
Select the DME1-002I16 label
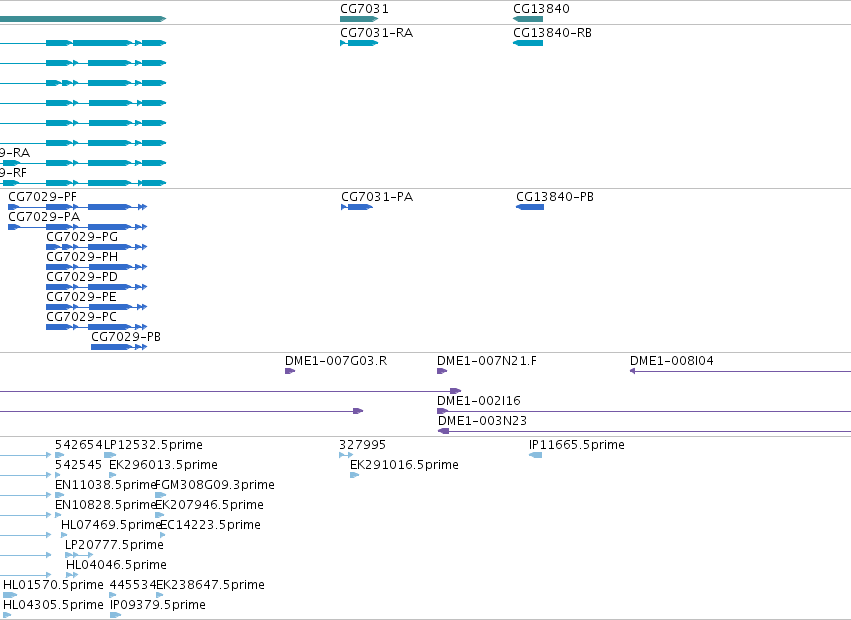479,401
